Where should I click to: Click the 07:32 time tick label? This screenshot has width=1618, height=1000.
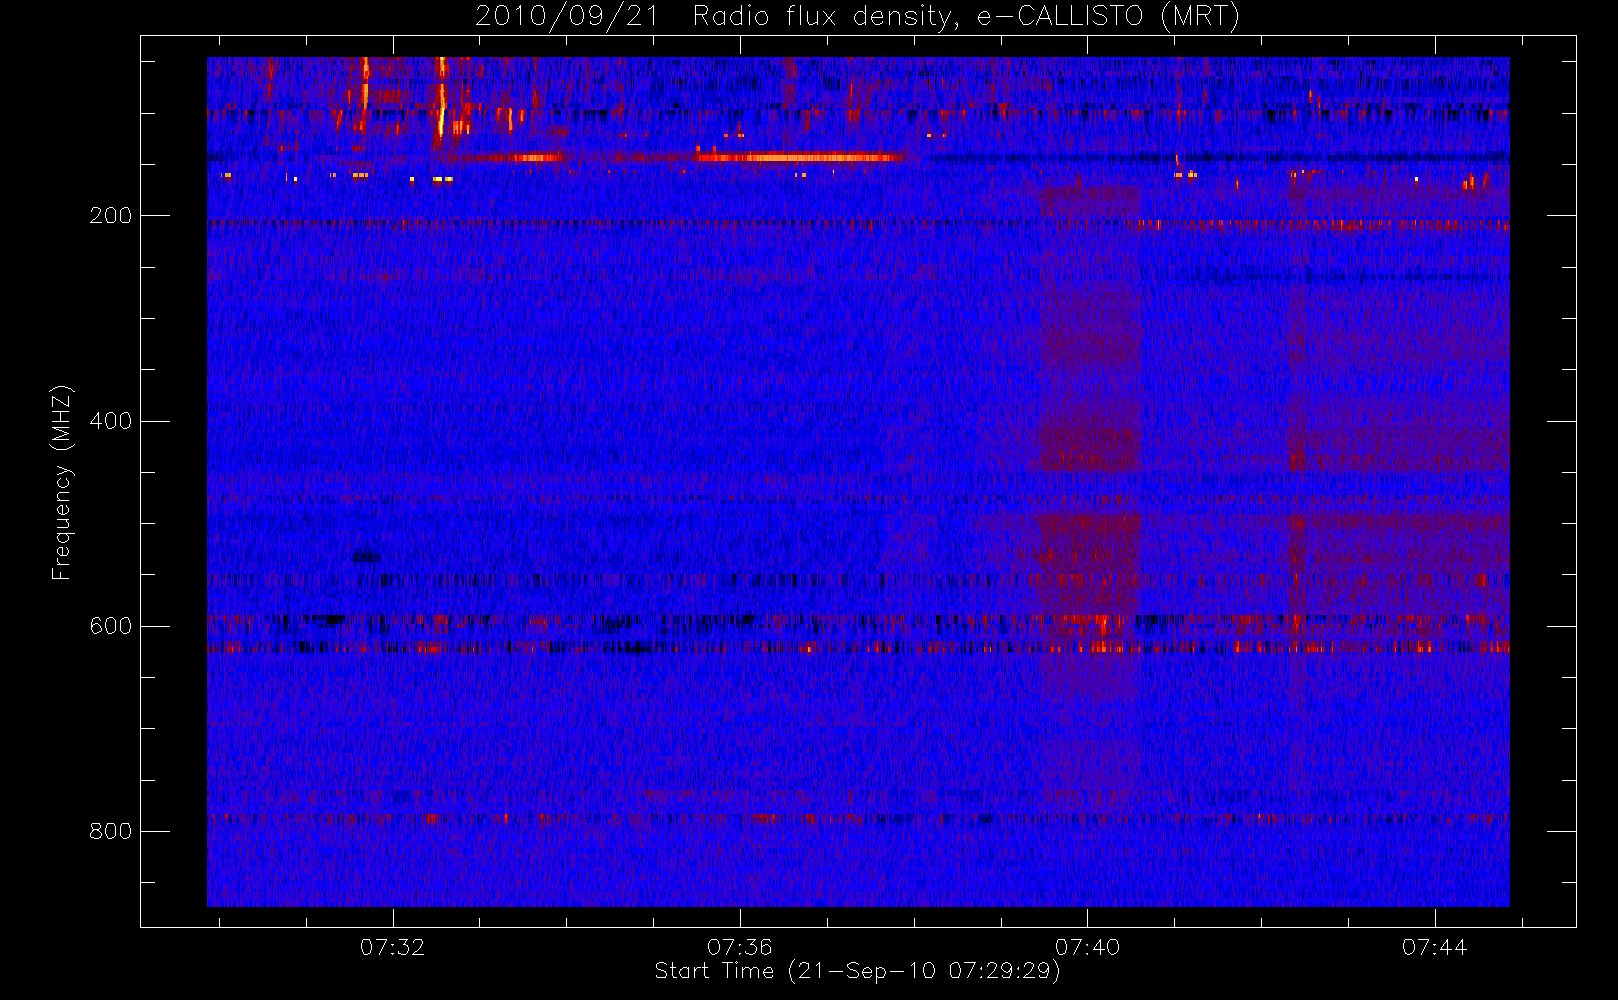(x=392, y=947)
